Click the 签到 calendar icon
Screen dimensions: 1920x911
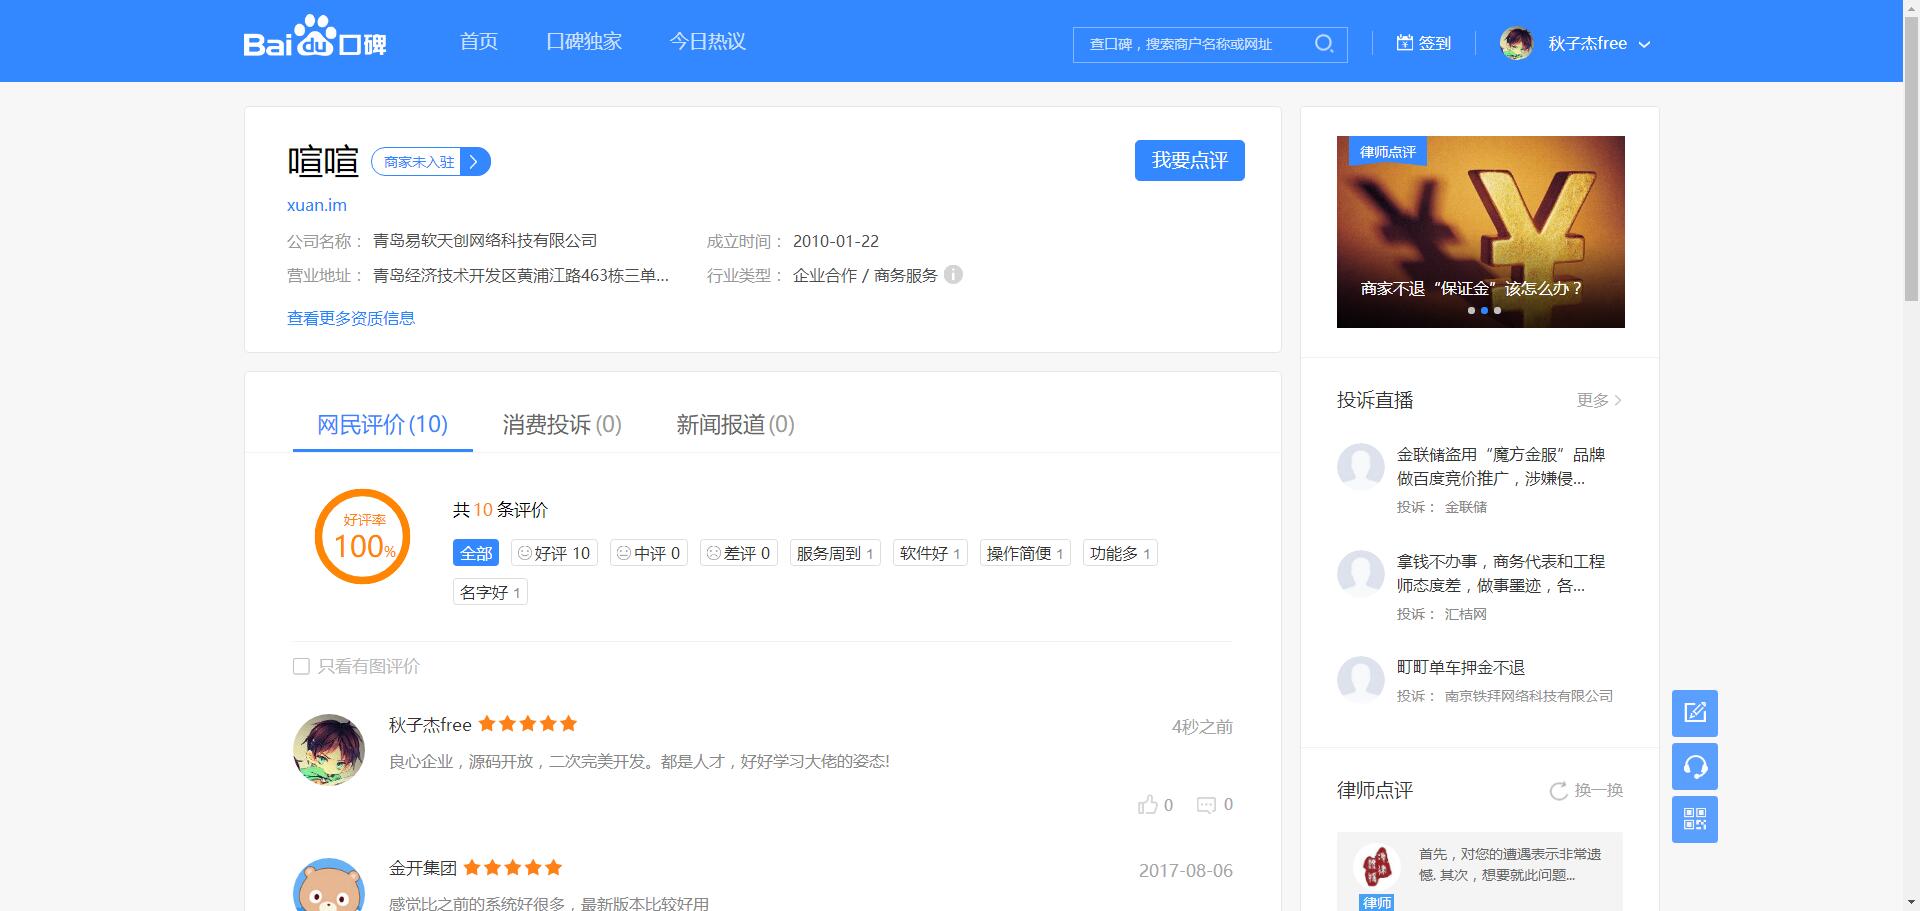[1405, 43]
